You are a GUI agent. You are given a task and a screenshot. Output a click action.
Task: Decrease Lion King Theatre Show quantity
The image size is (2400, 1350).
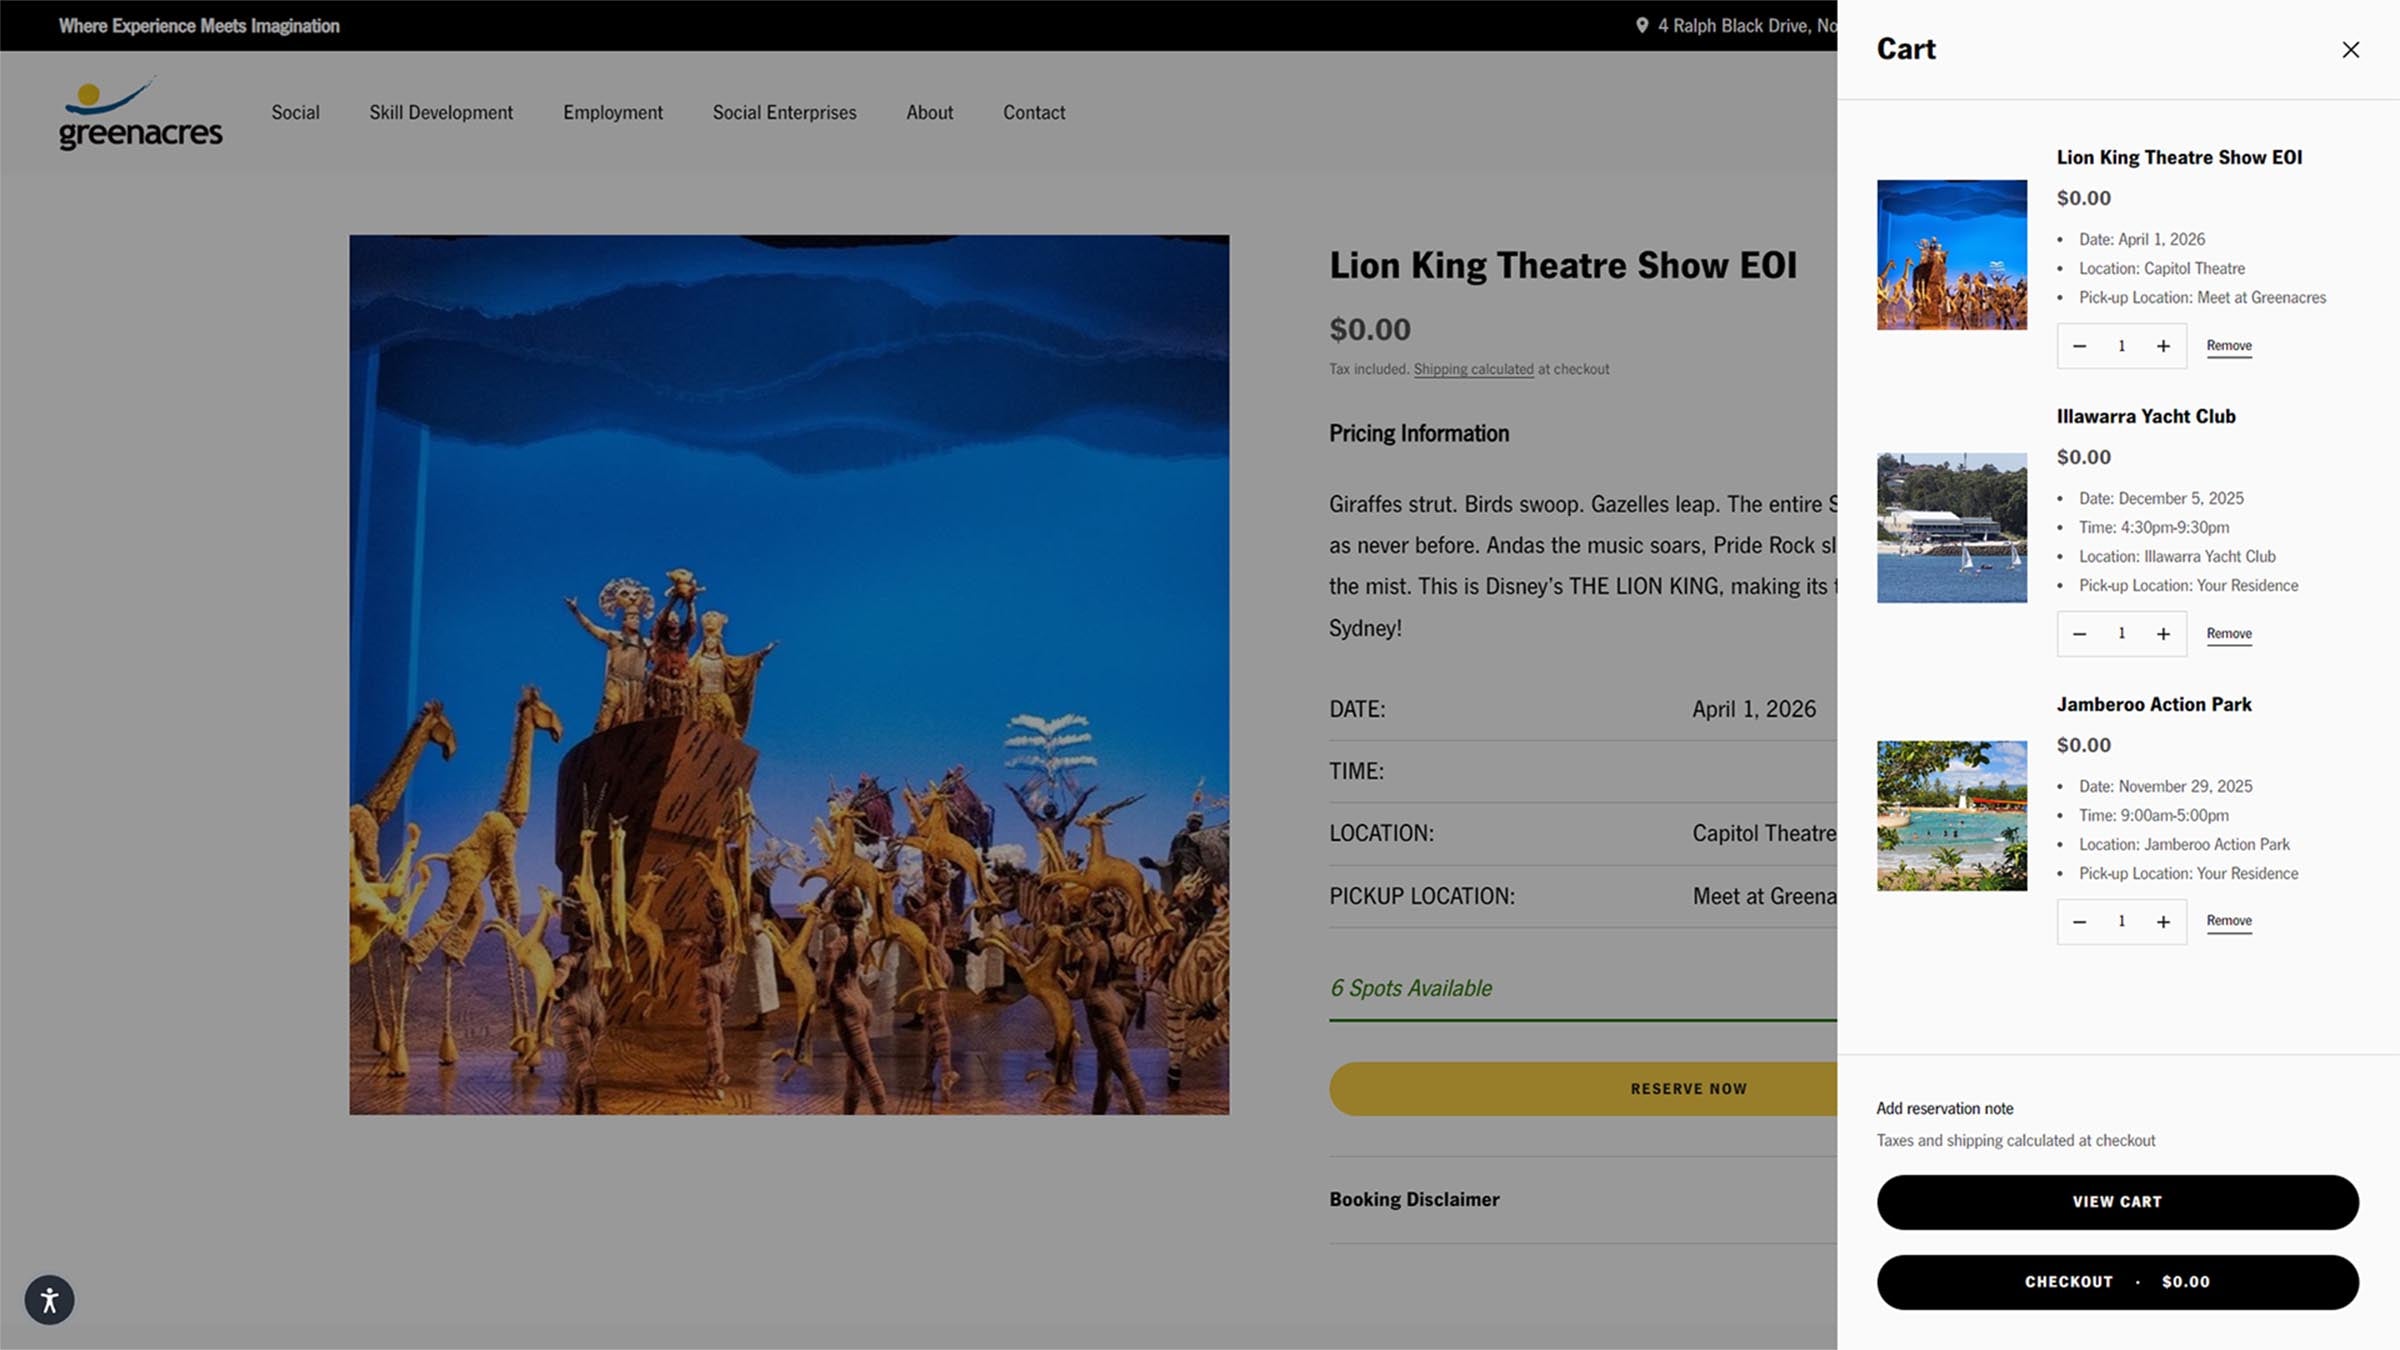[2079, 346]
